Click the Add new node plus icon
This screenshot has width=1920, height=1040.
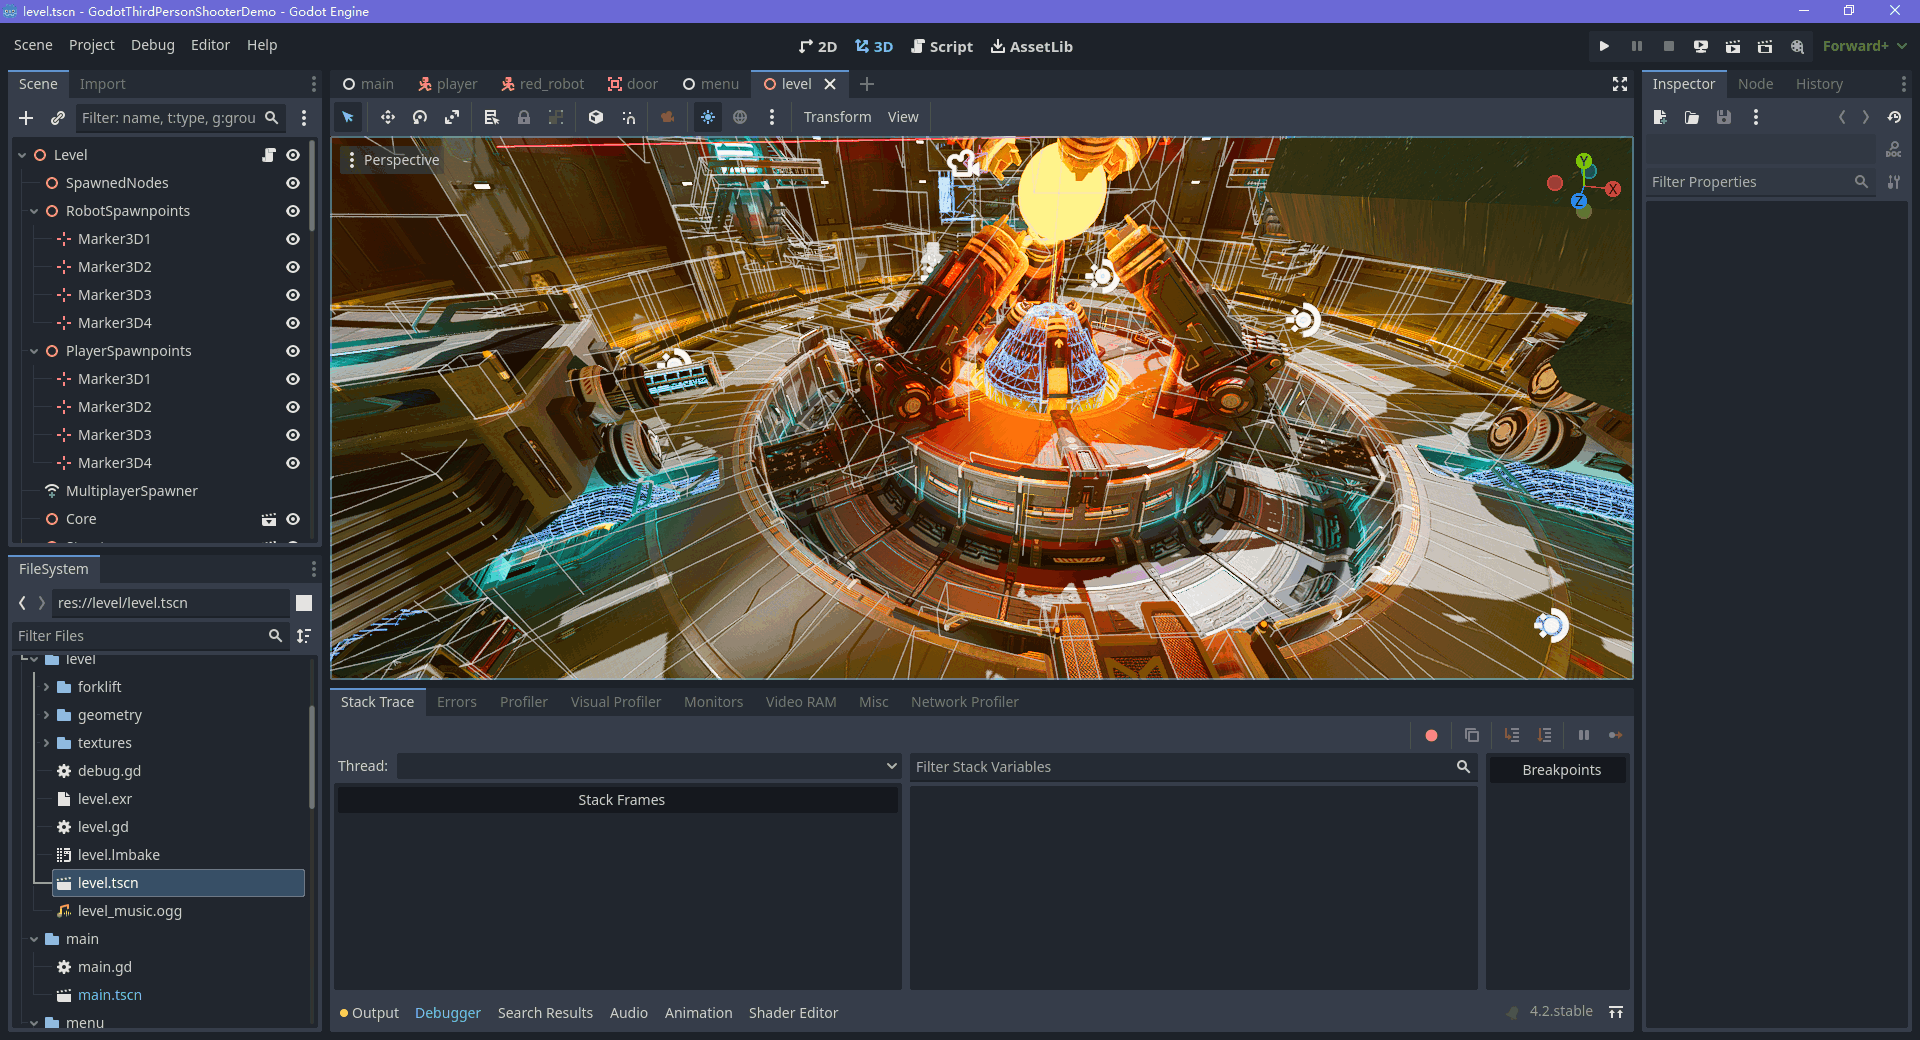(26, 118)
